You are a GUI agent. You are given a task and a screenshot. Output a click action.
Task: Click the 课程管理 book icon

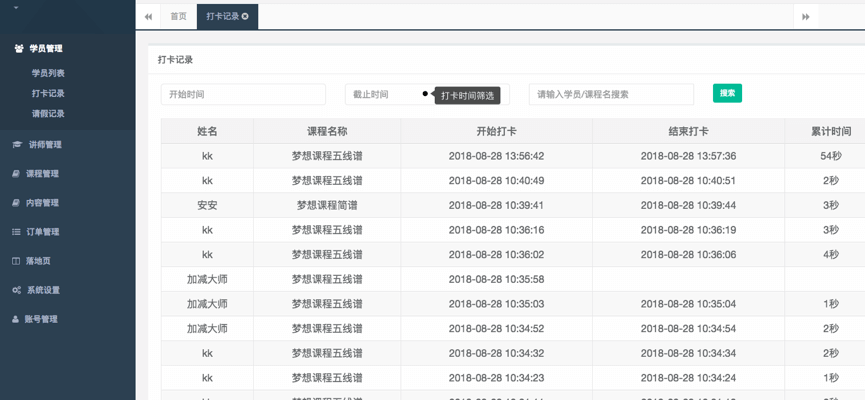click(x=16, y=174)
